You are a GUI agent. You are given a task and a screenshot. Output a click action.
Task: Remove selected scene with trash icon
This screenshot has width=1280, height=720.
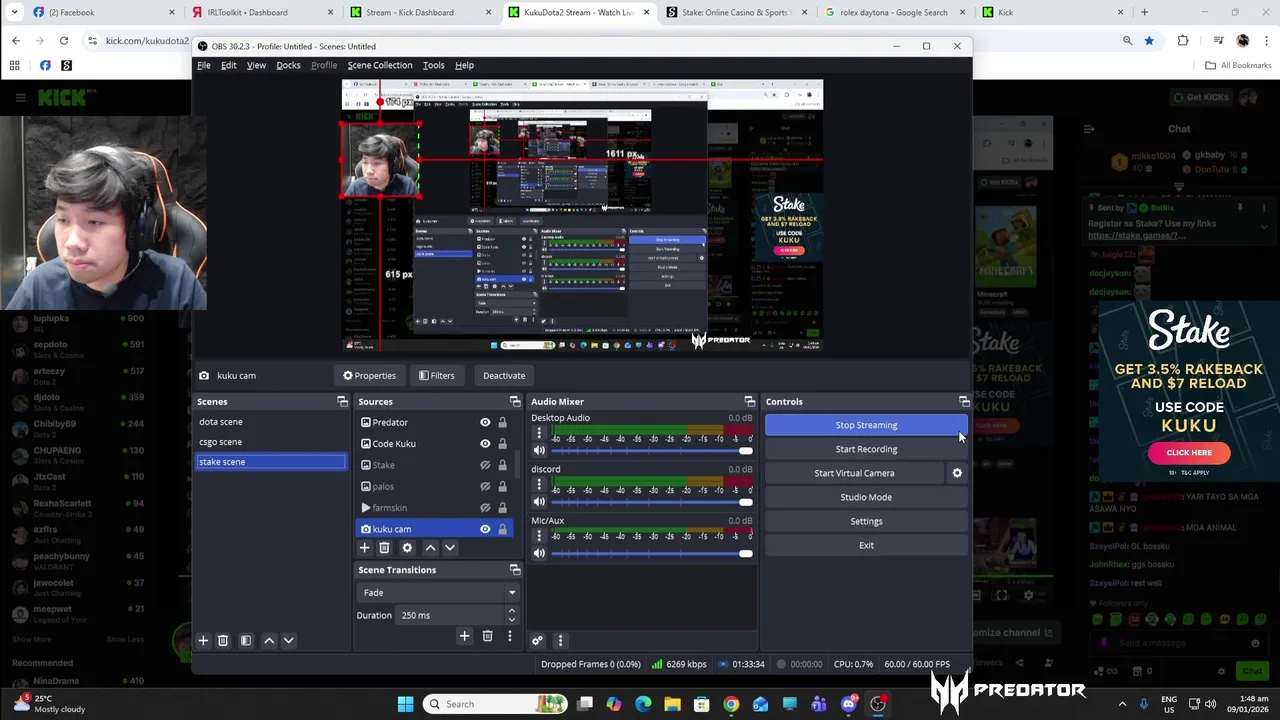pyautogui.click(x=223, y=640)
